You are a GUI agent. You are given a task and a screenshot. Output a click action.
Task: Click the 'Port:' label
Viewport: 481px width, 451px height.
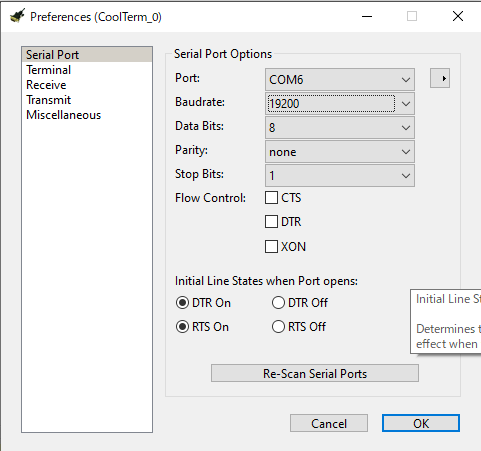pos(187,78)
